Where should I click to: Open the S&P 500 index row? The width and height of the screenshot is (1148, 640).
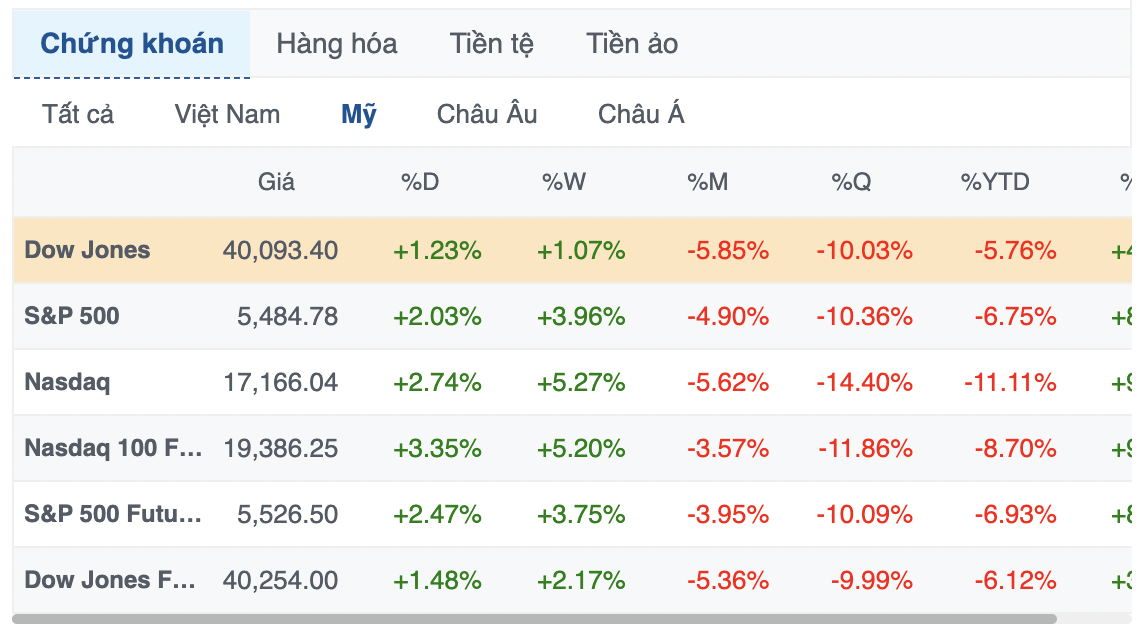[x=573, y=316]
